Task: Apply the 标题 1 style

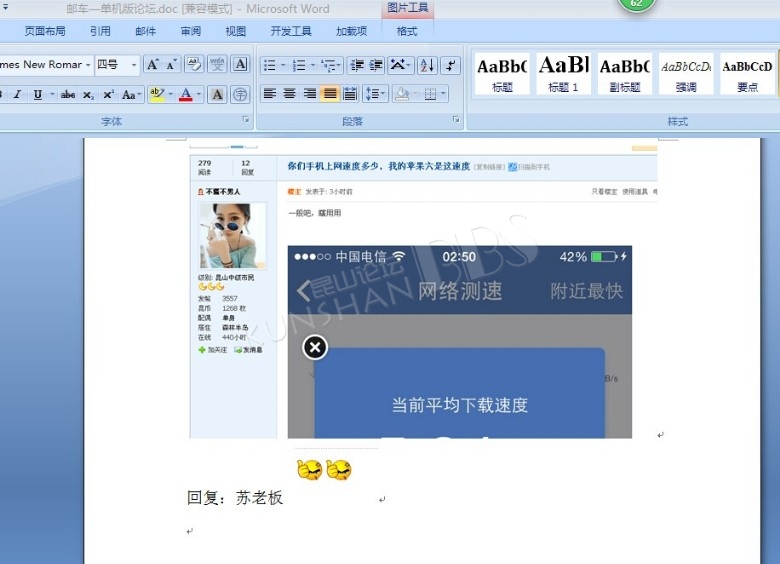Action: coord(563,74)
